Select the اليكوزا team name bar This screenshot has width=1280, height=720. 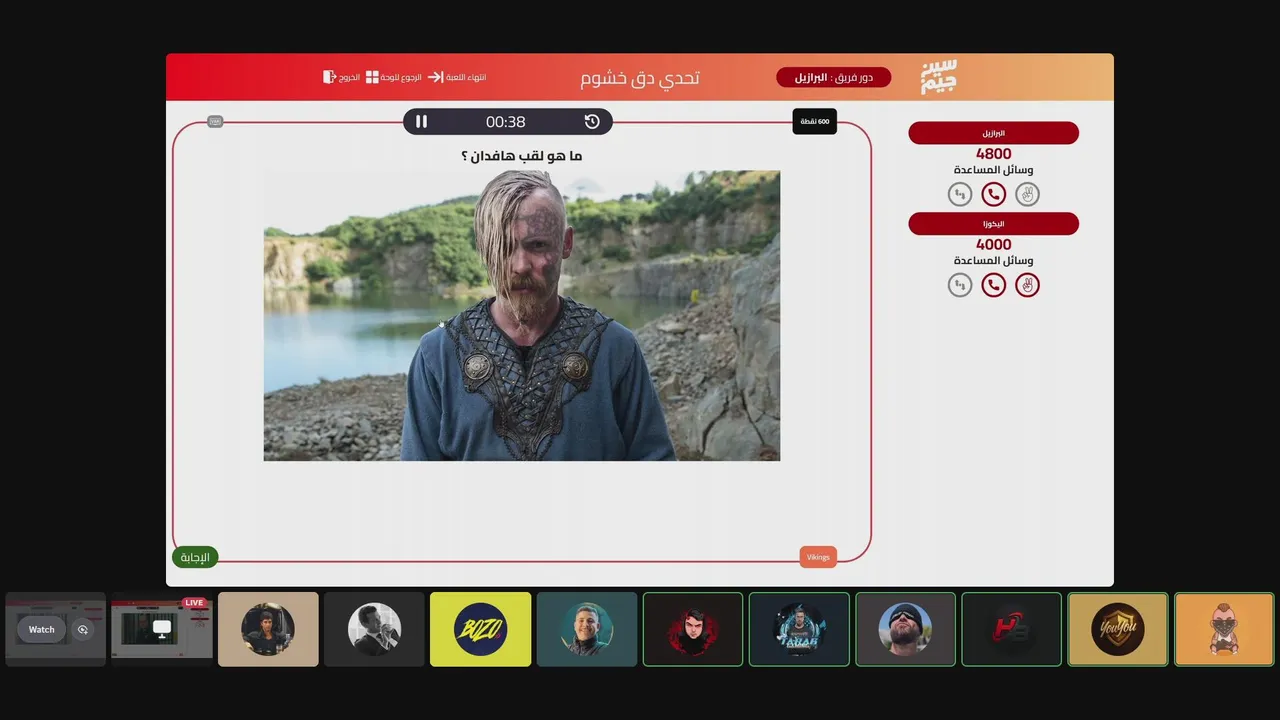tap(993, 224)
